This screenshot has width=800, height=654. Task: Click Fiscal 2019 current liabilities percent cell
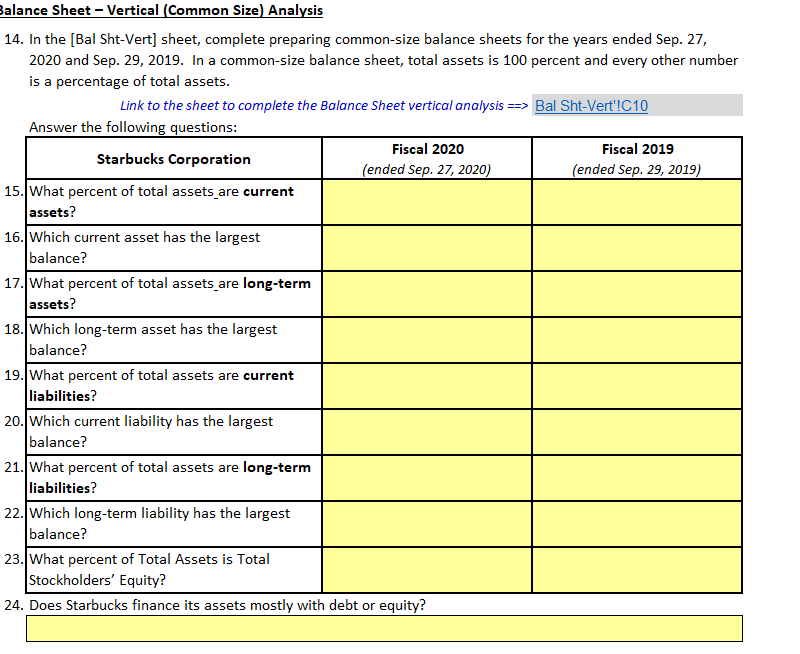click(636, 385)
